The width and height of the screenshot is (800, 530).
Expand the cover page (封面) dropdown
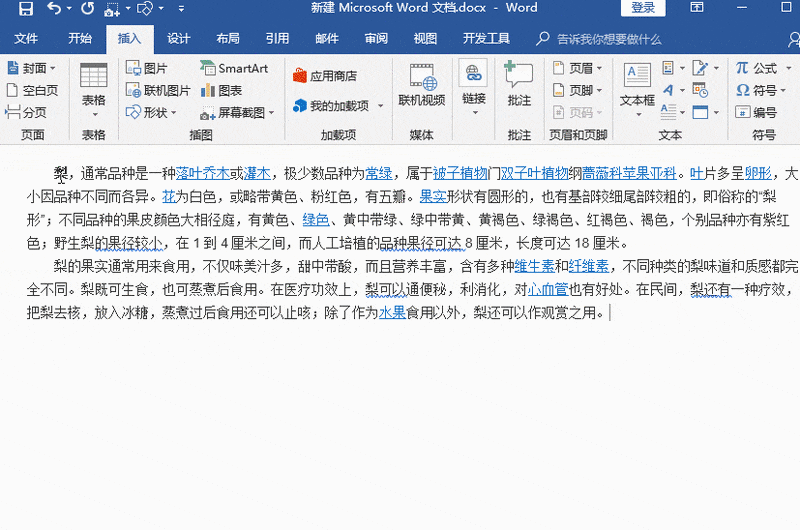coord(53,68)
